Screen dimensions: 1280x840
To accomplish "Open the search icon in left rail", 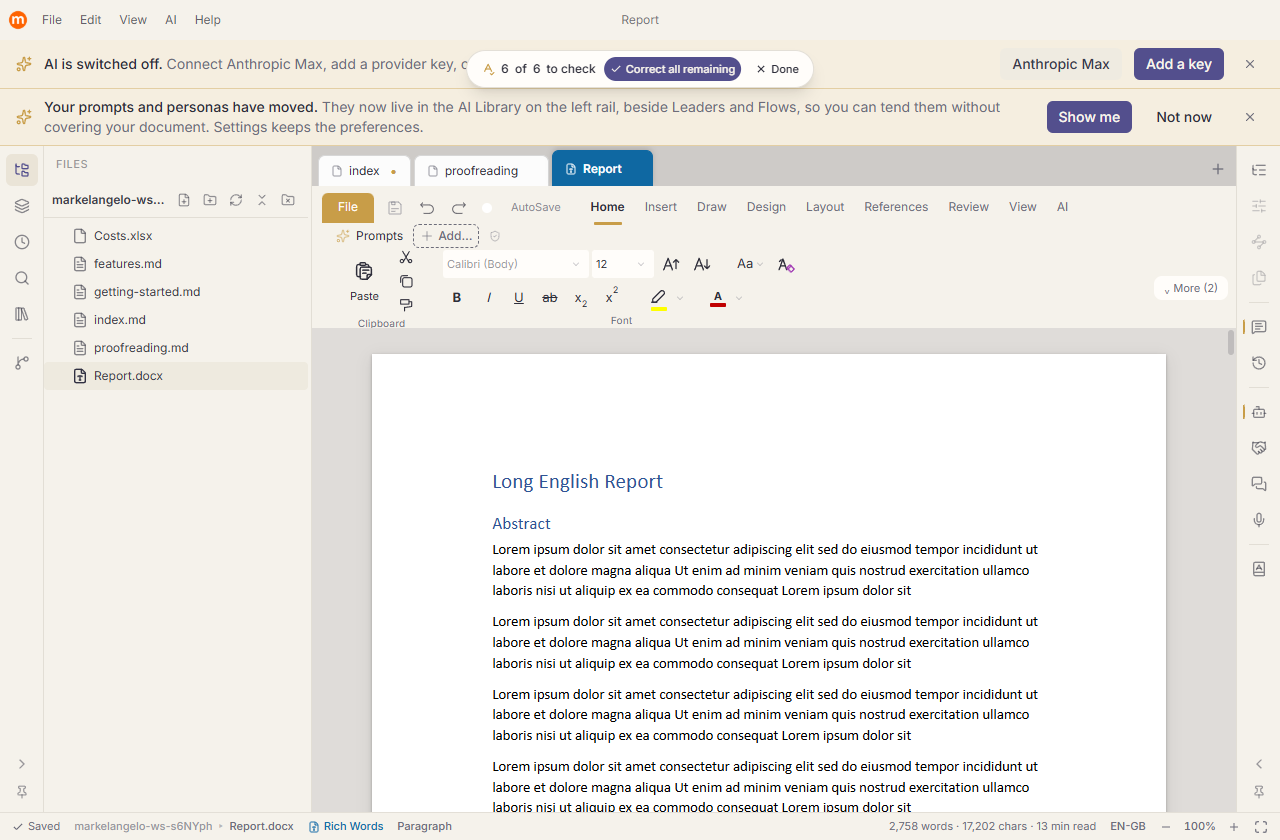I will [22, 278].
